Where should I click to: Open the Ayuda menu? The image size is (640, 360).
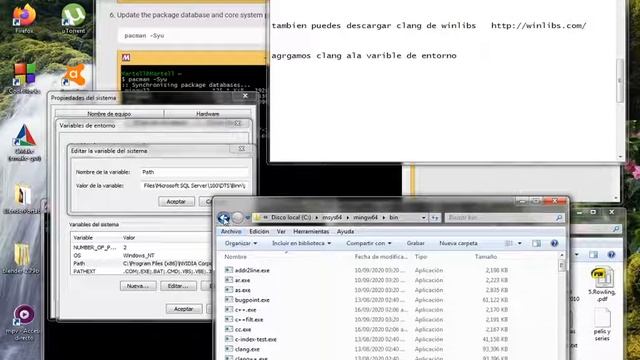pyautogui.click(x=345, y=231)
